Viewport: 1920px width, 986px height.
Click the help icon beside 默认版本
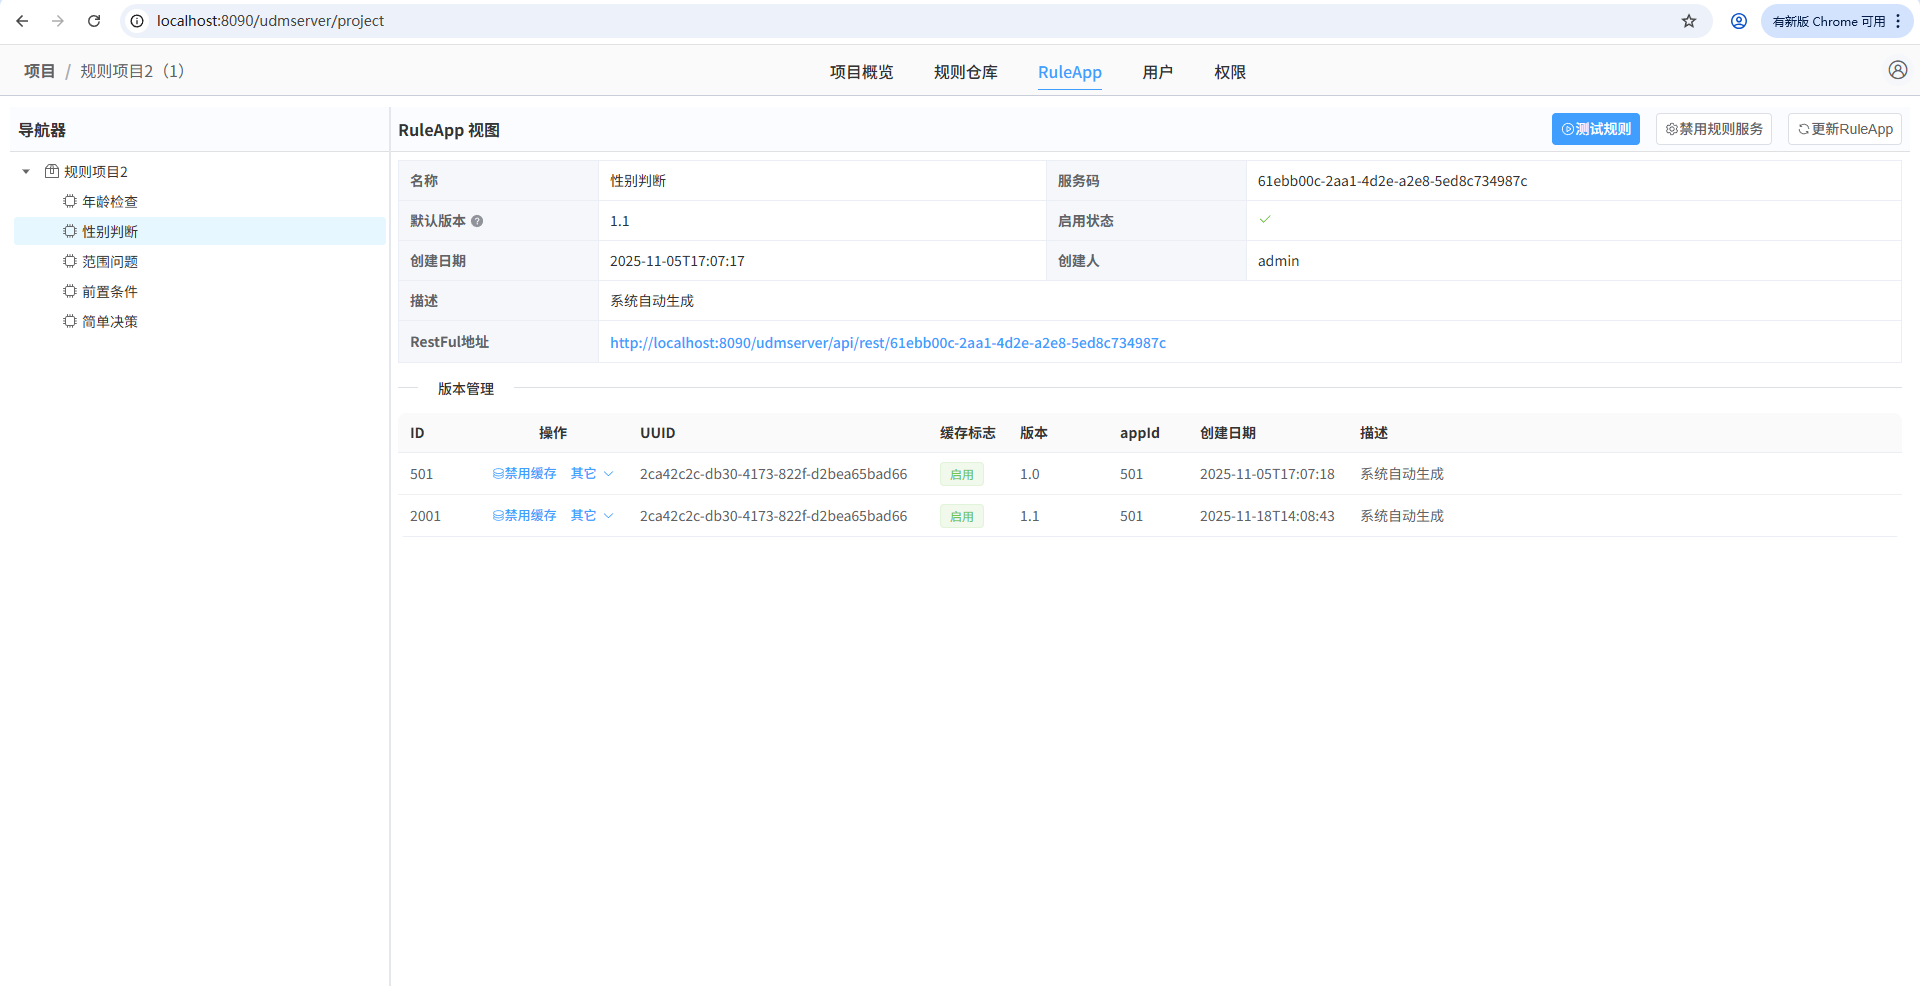click(x=477, y=221)
